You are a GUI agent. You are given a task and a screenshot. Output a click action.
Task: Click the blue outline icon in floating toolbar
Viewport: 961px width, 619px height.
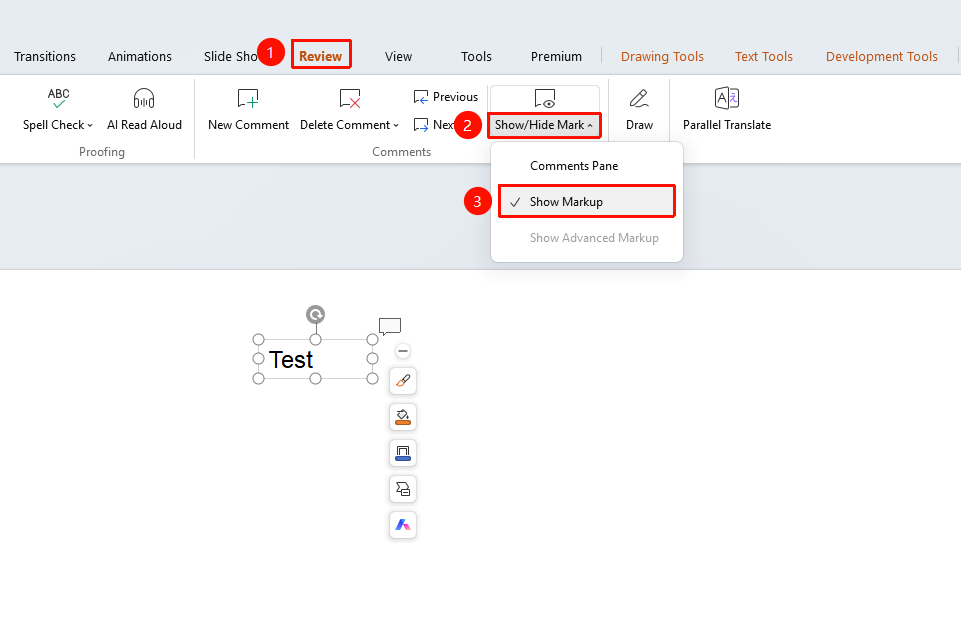point(403,454)
